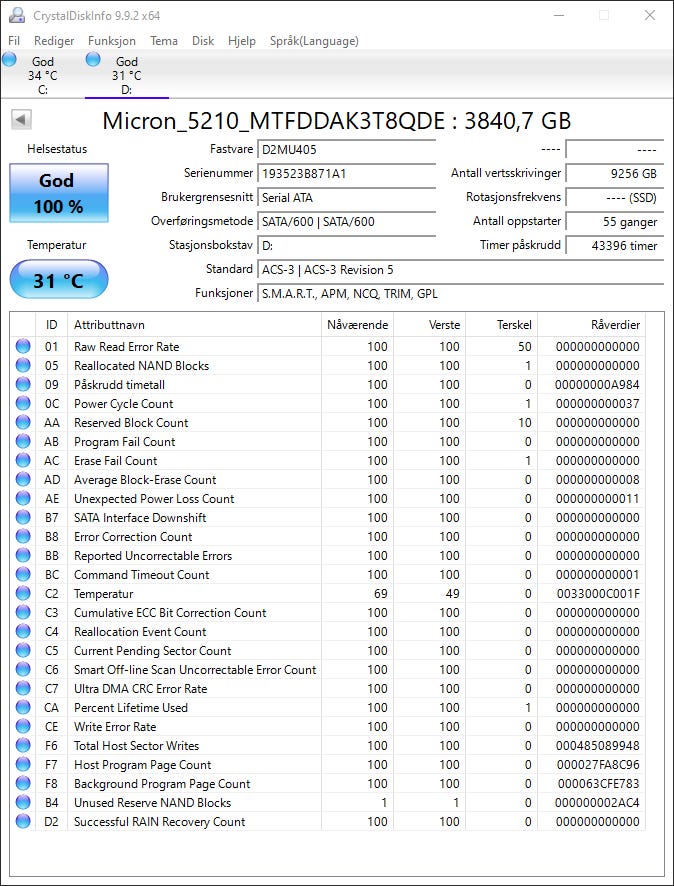Viewport: 674px width, 886px height.
Task: Click status icon for Reallocation Event Count
Action: [23, 631]
